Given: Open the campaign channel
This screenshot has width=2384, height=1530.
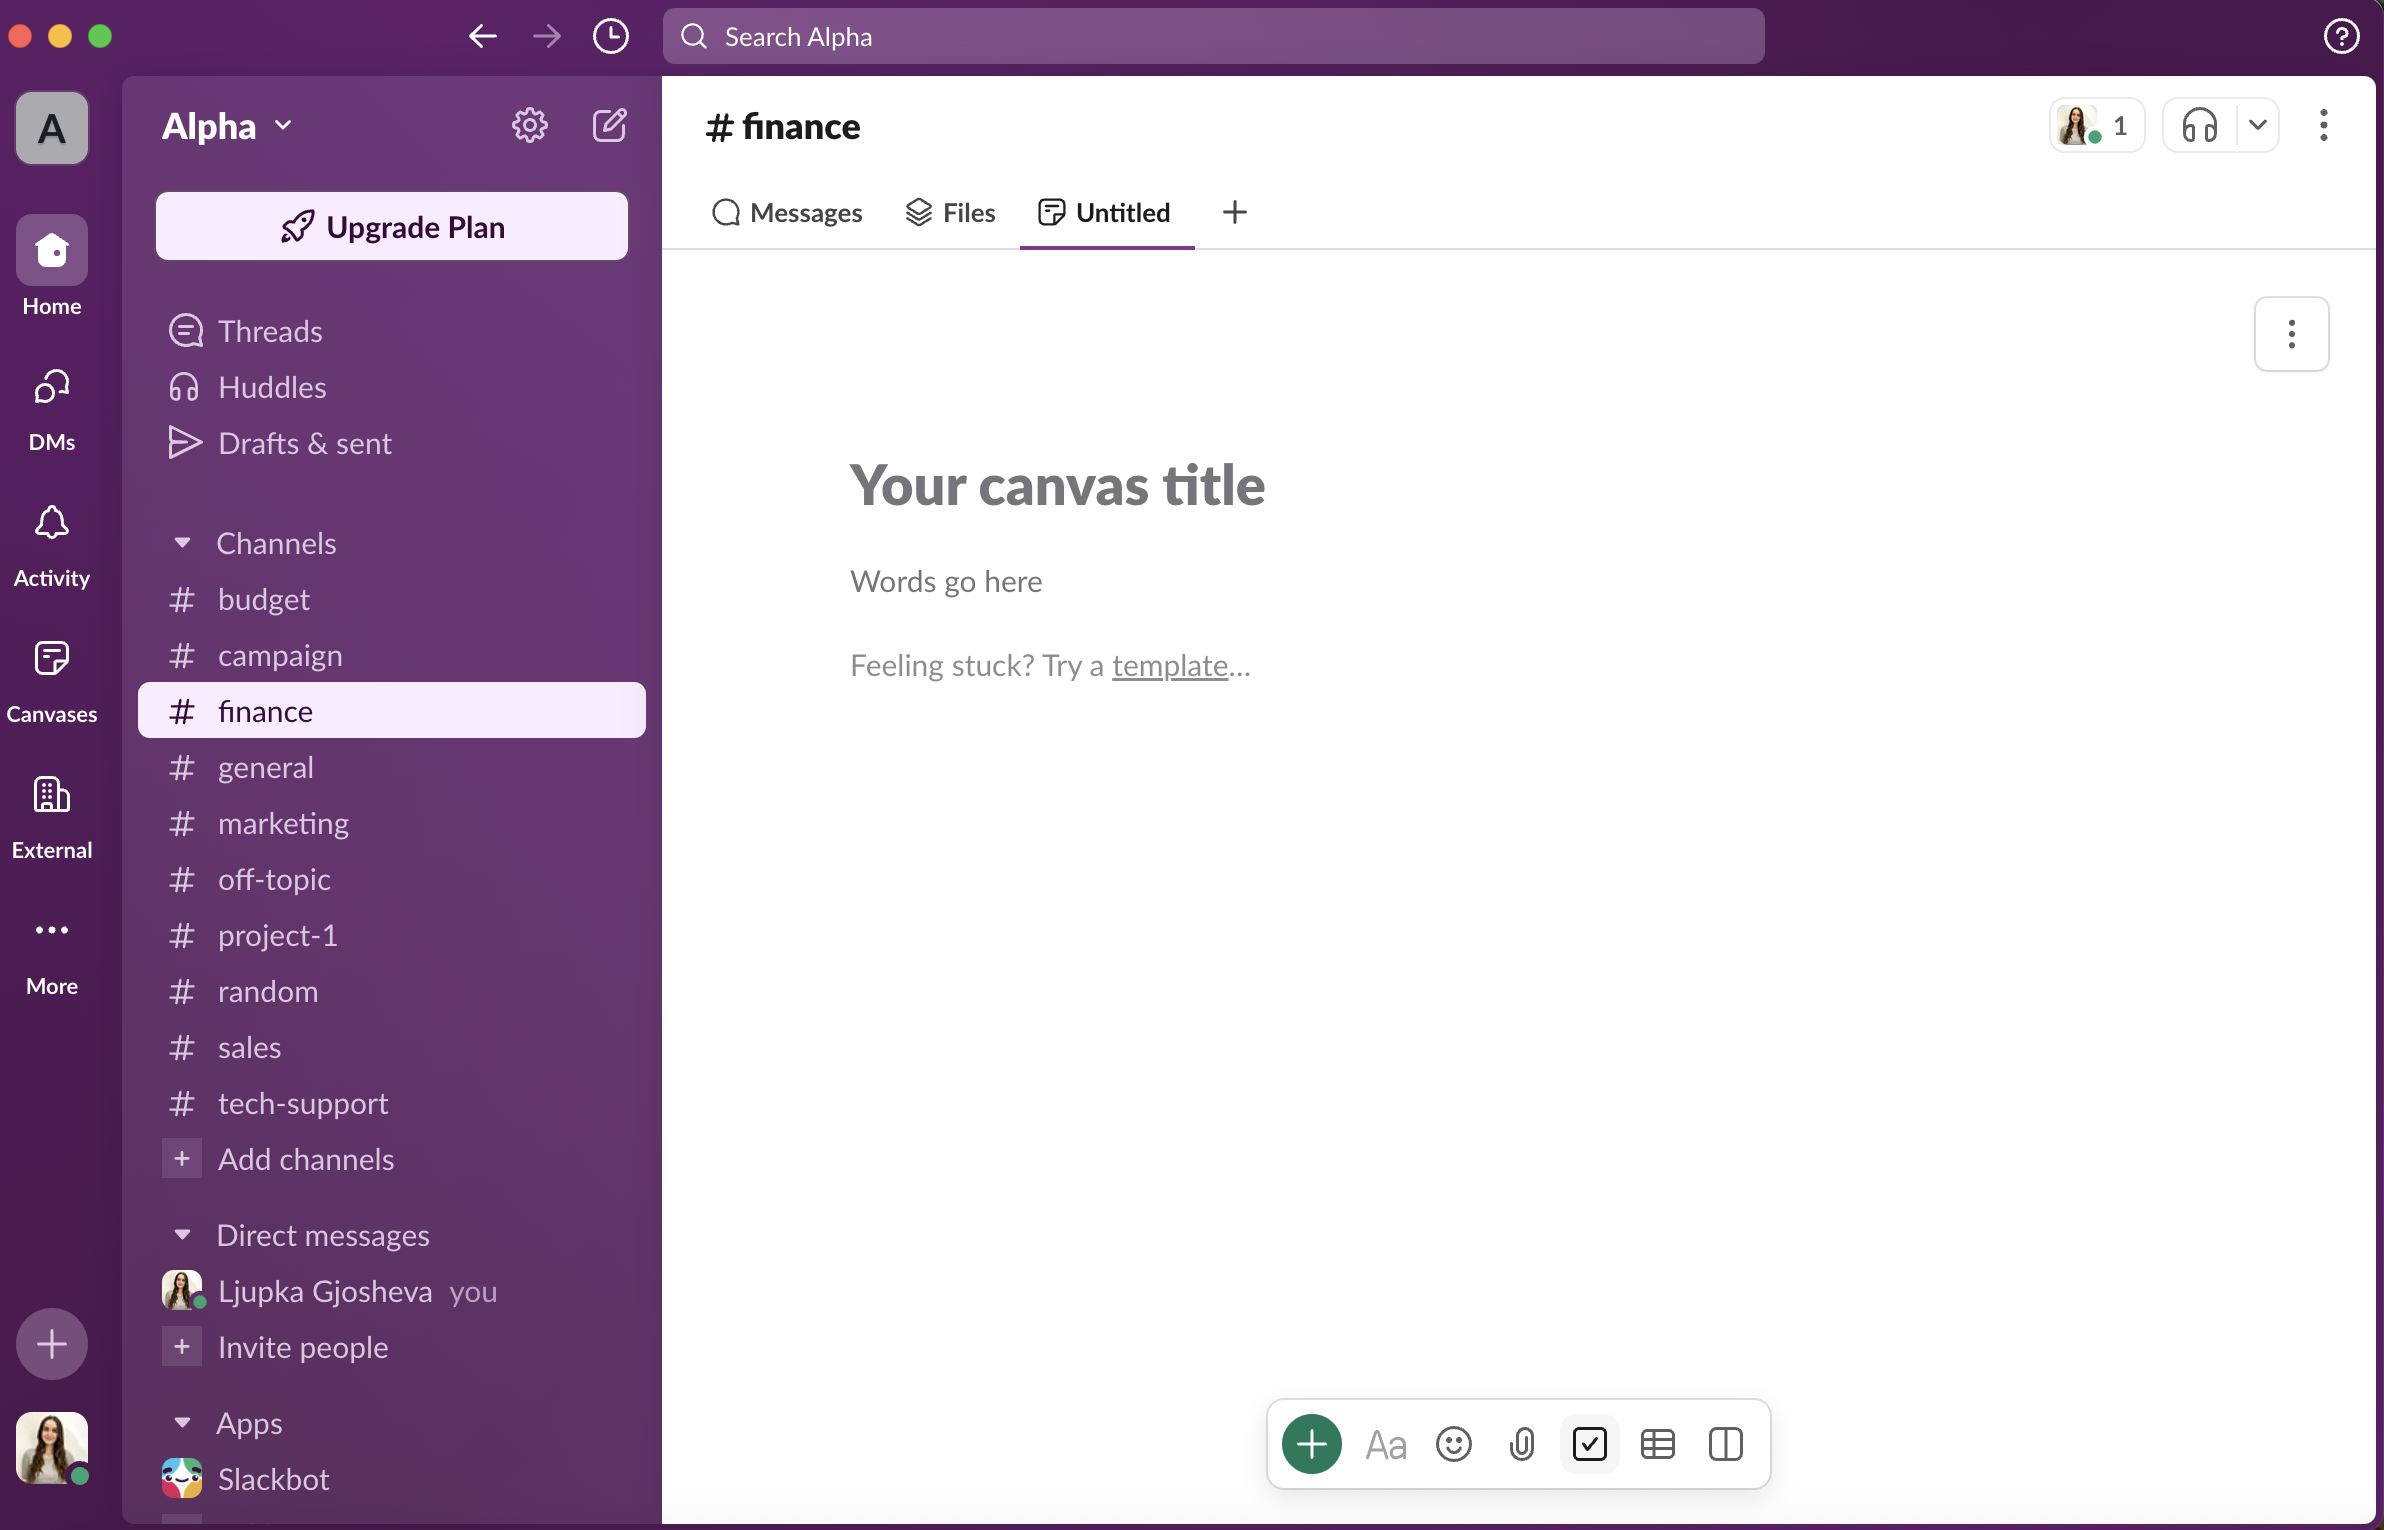Looking at the screenshot, I should (x=392, y=655).
